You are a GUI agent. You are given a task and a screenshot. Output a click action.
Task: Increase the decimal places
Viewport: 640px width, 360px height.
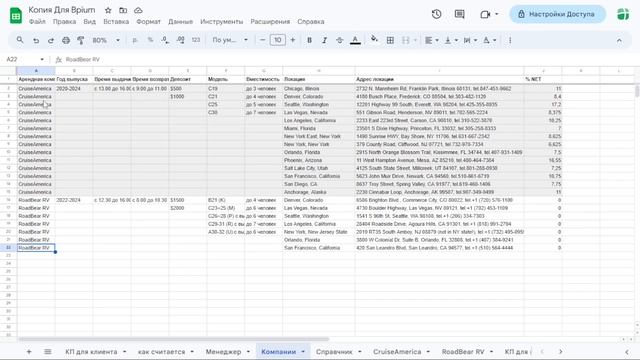point(180,40)
